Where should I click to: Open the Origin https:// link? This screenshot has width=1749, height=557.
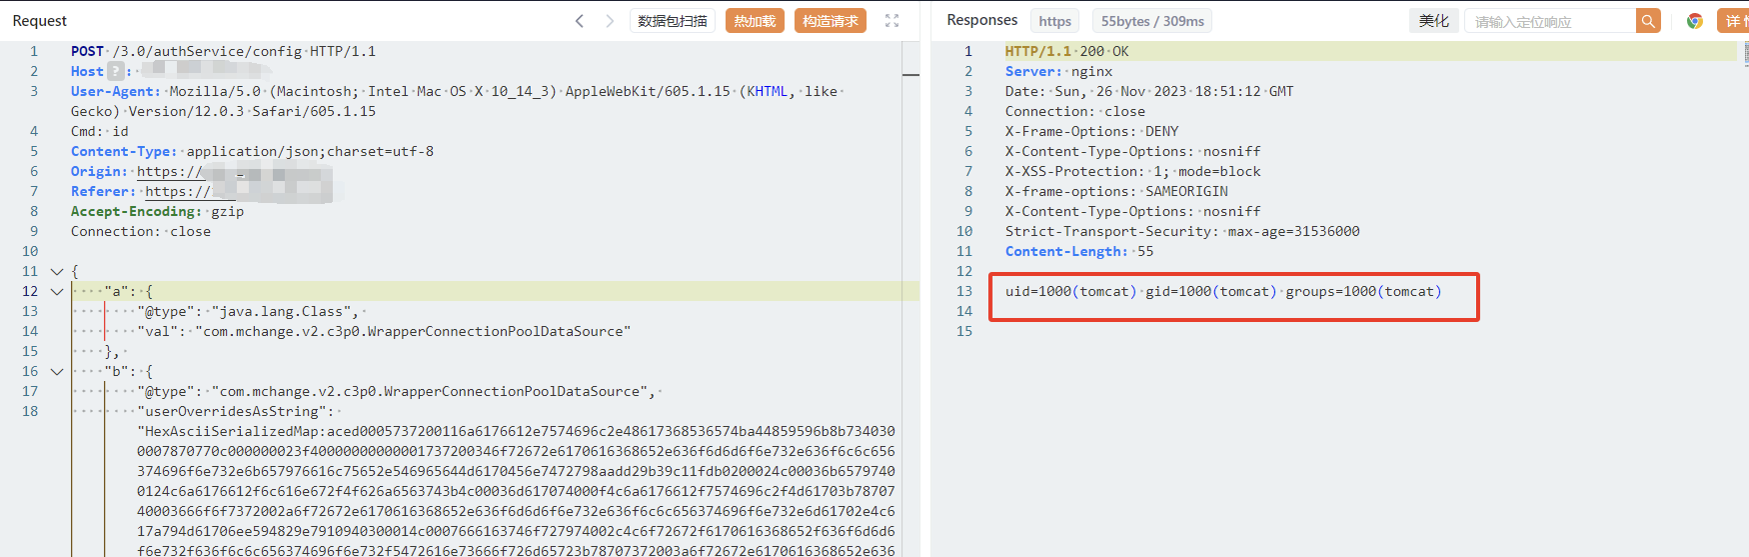pos(171,171)
